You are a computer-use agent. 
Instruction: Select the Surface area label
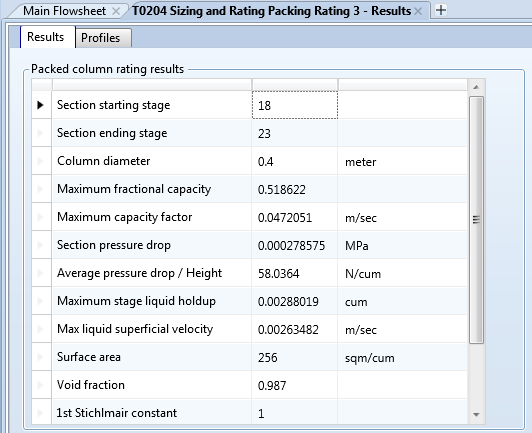pyautogui.click(x=89, y=357)
